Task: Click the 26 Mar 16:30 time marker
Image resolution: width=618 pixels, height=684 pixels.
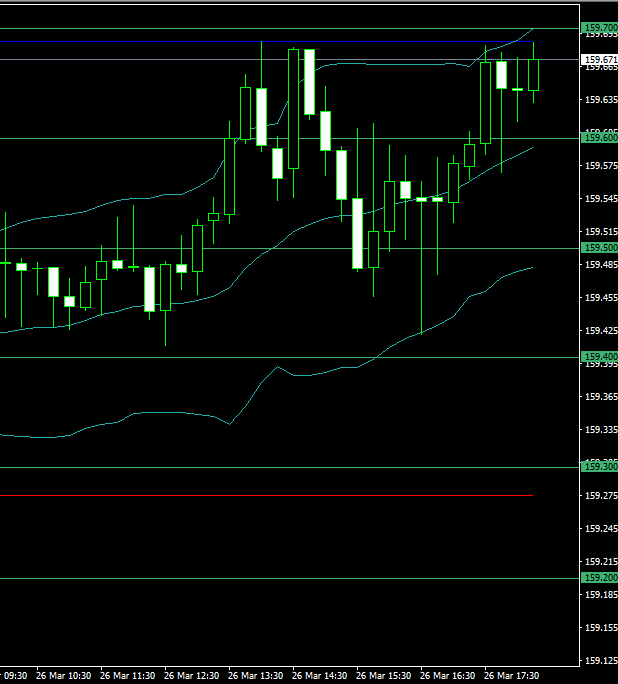Action: pyautogui.click(x=448, y=676)
